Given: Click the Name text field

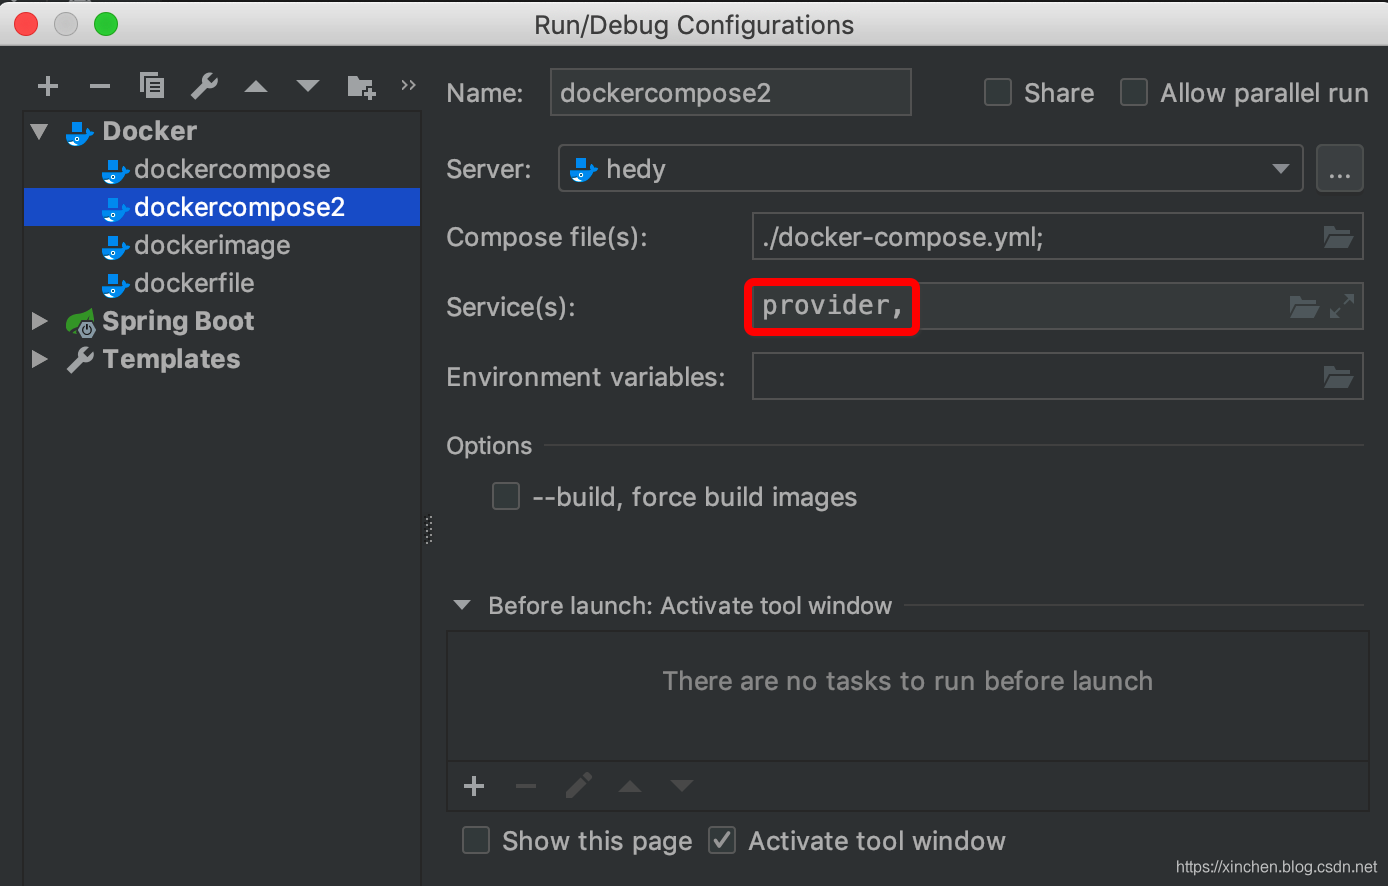Looking at the screenshot, I should (730, 93).
